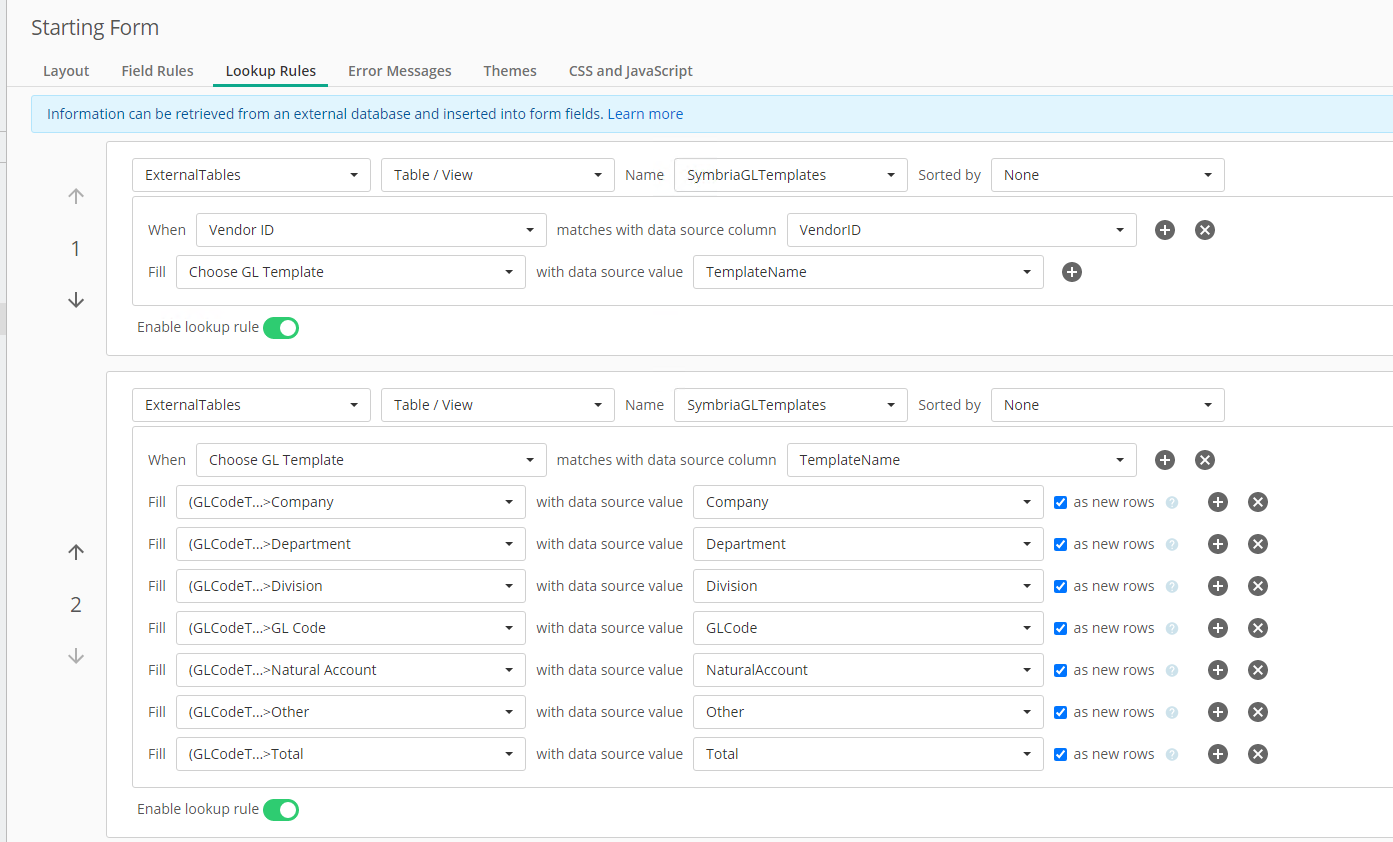Disable the first lookup rule toggle
This screenshot has height=842, width=1393.
(x=281, y=328)
